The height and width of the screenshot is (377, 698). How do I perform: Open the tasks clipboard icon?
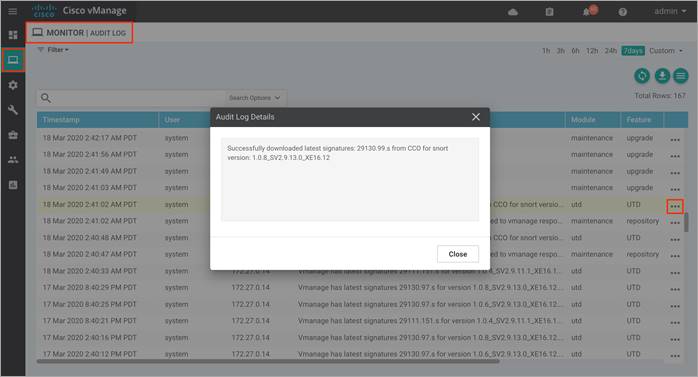coord(549,12)
